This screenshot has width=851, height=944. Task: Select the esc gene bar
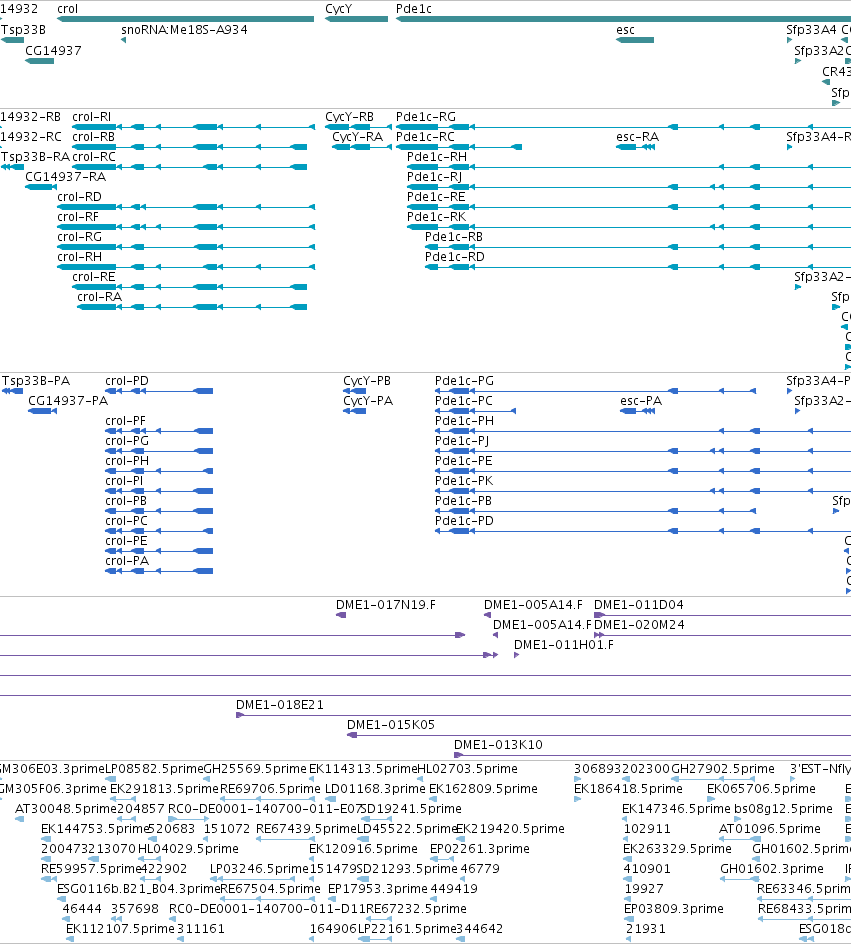point(635,40)
